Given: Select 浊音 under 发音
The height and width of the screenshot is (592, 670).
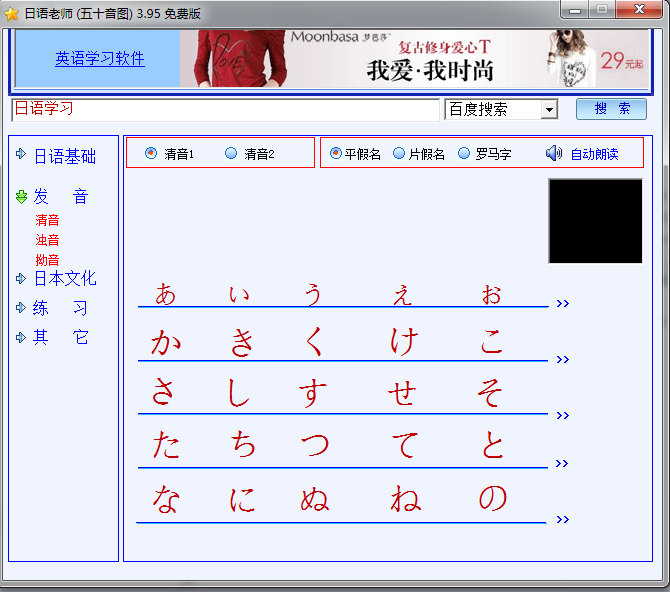Looking at the screenshot, I should click(47, 240).
